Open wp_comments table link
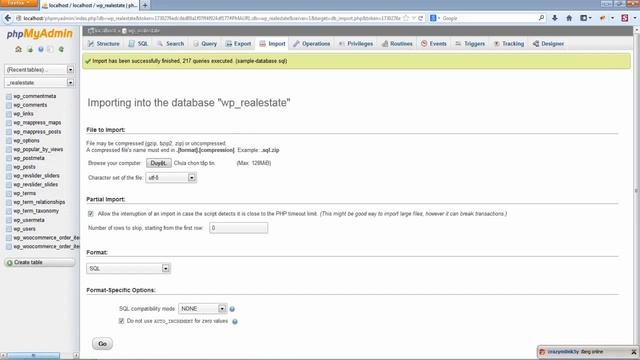640x360 pixels. click(30, 105)
